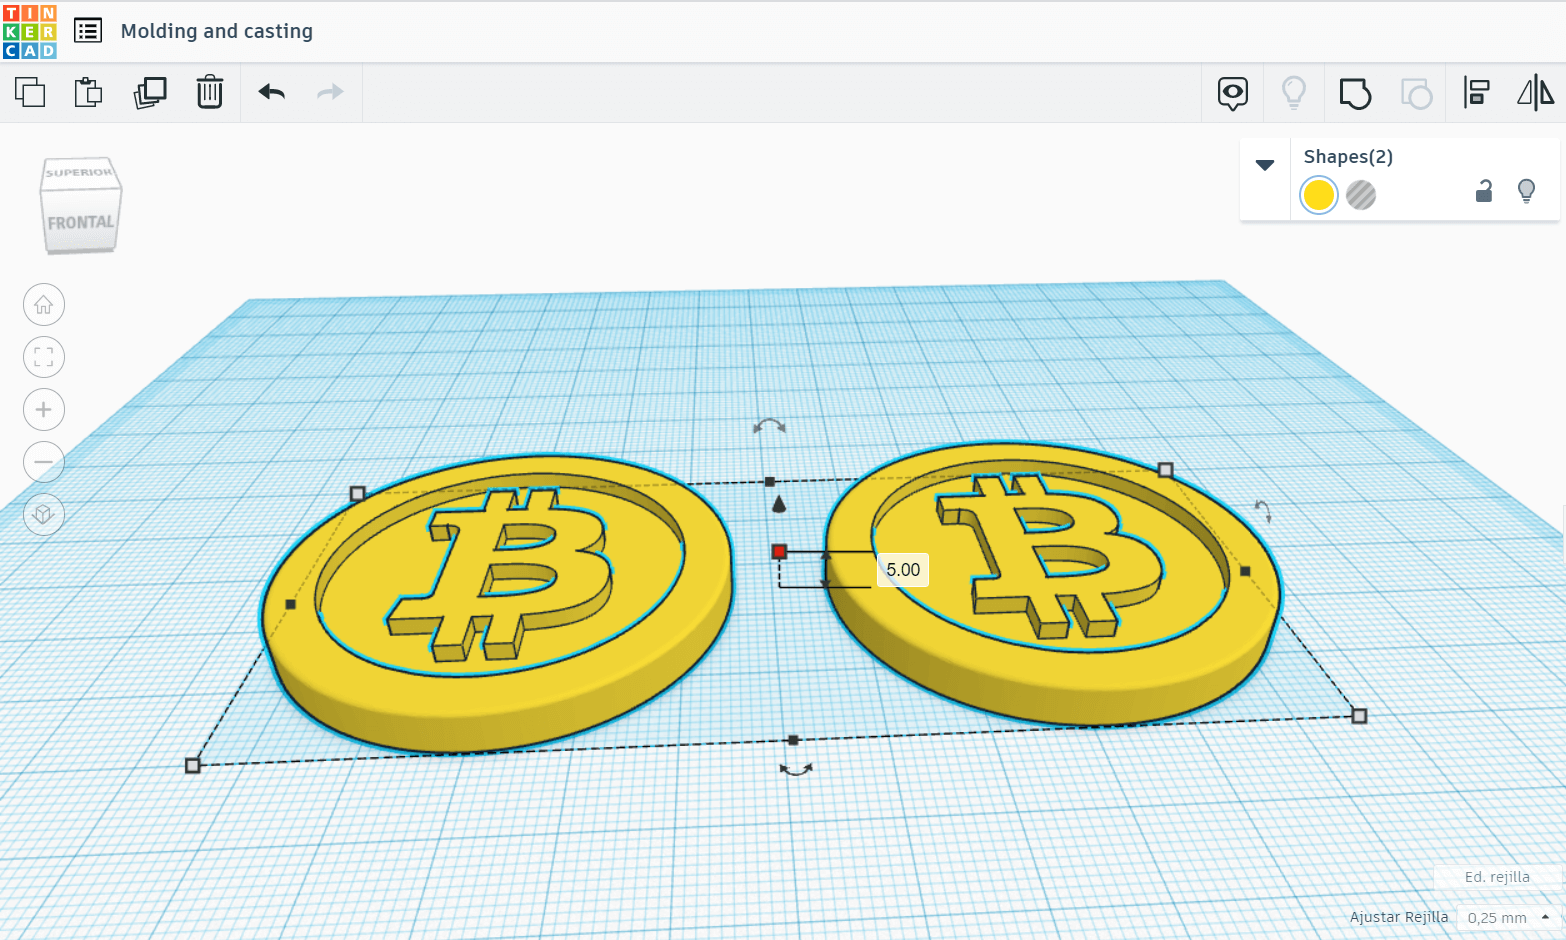Click the rotation arrow below the selection

[796, 769]
